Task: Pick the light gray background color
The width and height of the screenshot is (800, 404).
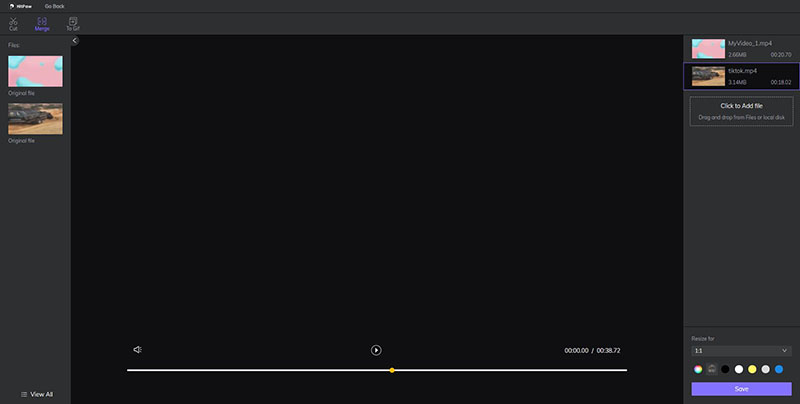Action: tap(765, 369)
